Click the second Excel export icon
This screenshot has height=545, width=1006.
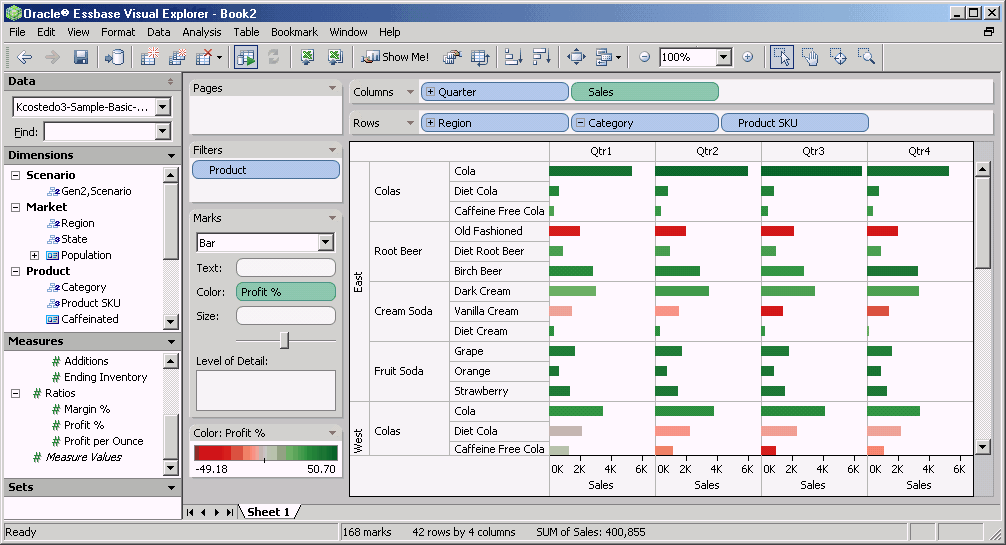pyautogui.click(x=335, y=57)
